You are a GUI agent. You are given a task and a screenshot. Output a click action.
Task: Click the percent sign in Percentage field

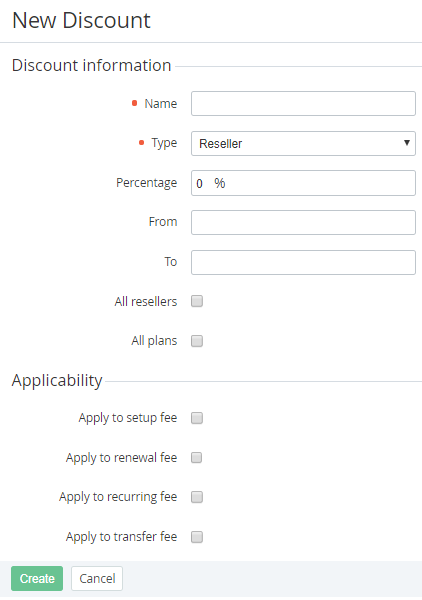click(x=220, y=183)
